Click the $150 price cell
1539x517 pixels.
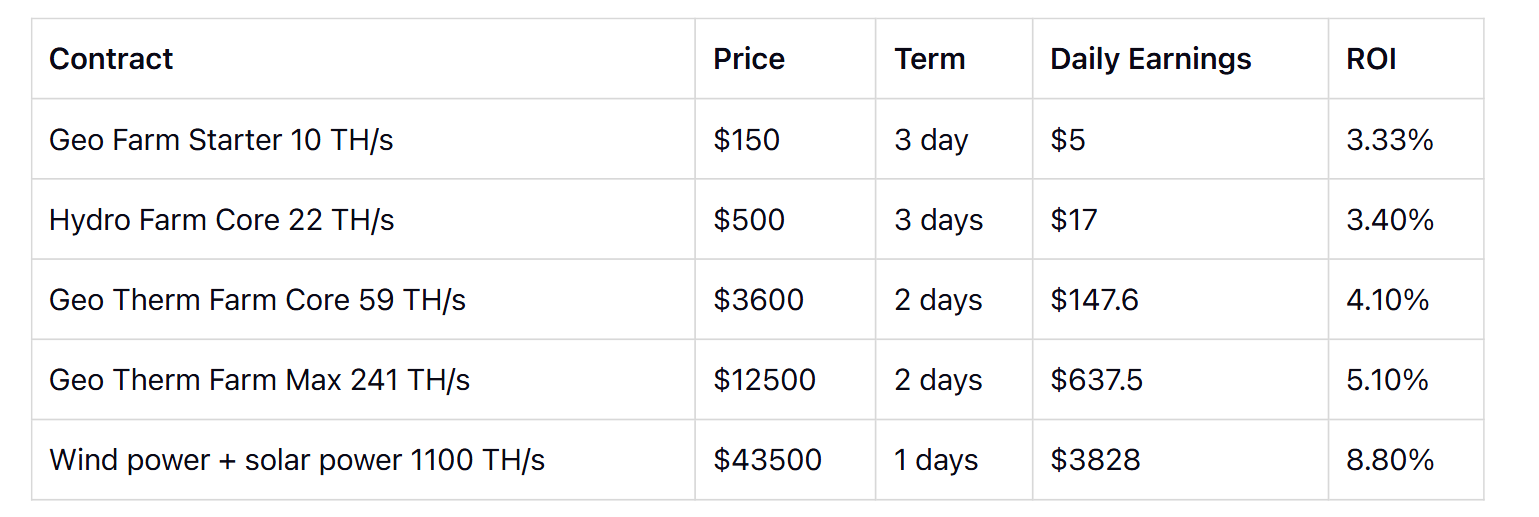[746, 140]
